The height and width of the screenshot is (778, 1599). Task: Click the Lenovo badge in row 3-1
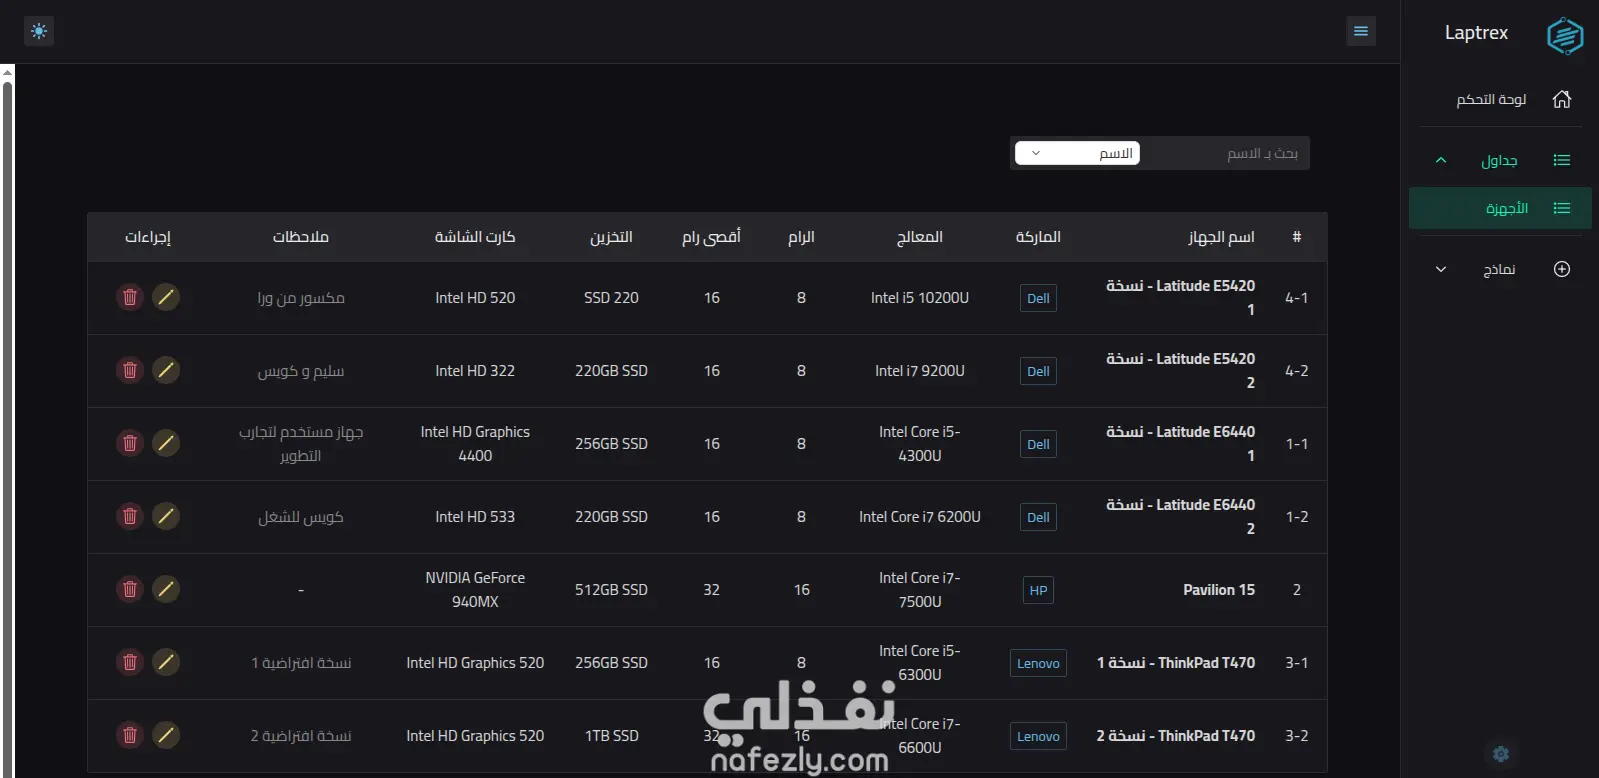coord(1038,663)
